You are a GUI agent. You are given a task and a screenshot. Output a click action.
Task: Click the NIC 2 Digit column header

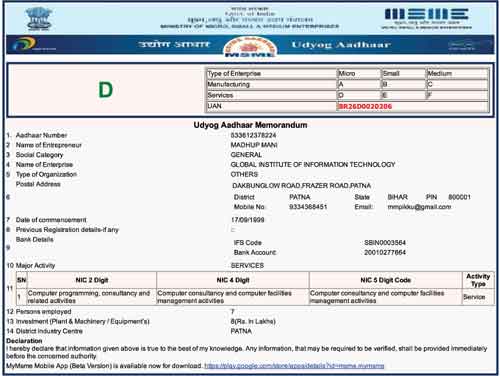click(92, 280)
